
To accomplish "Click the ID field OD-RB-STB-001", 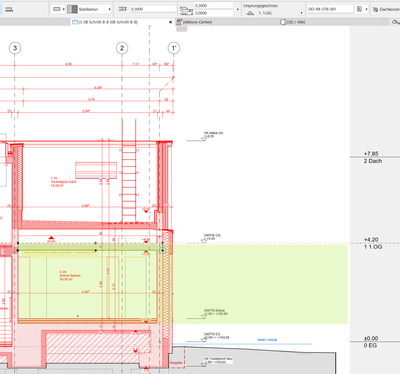I will point(330,9).
